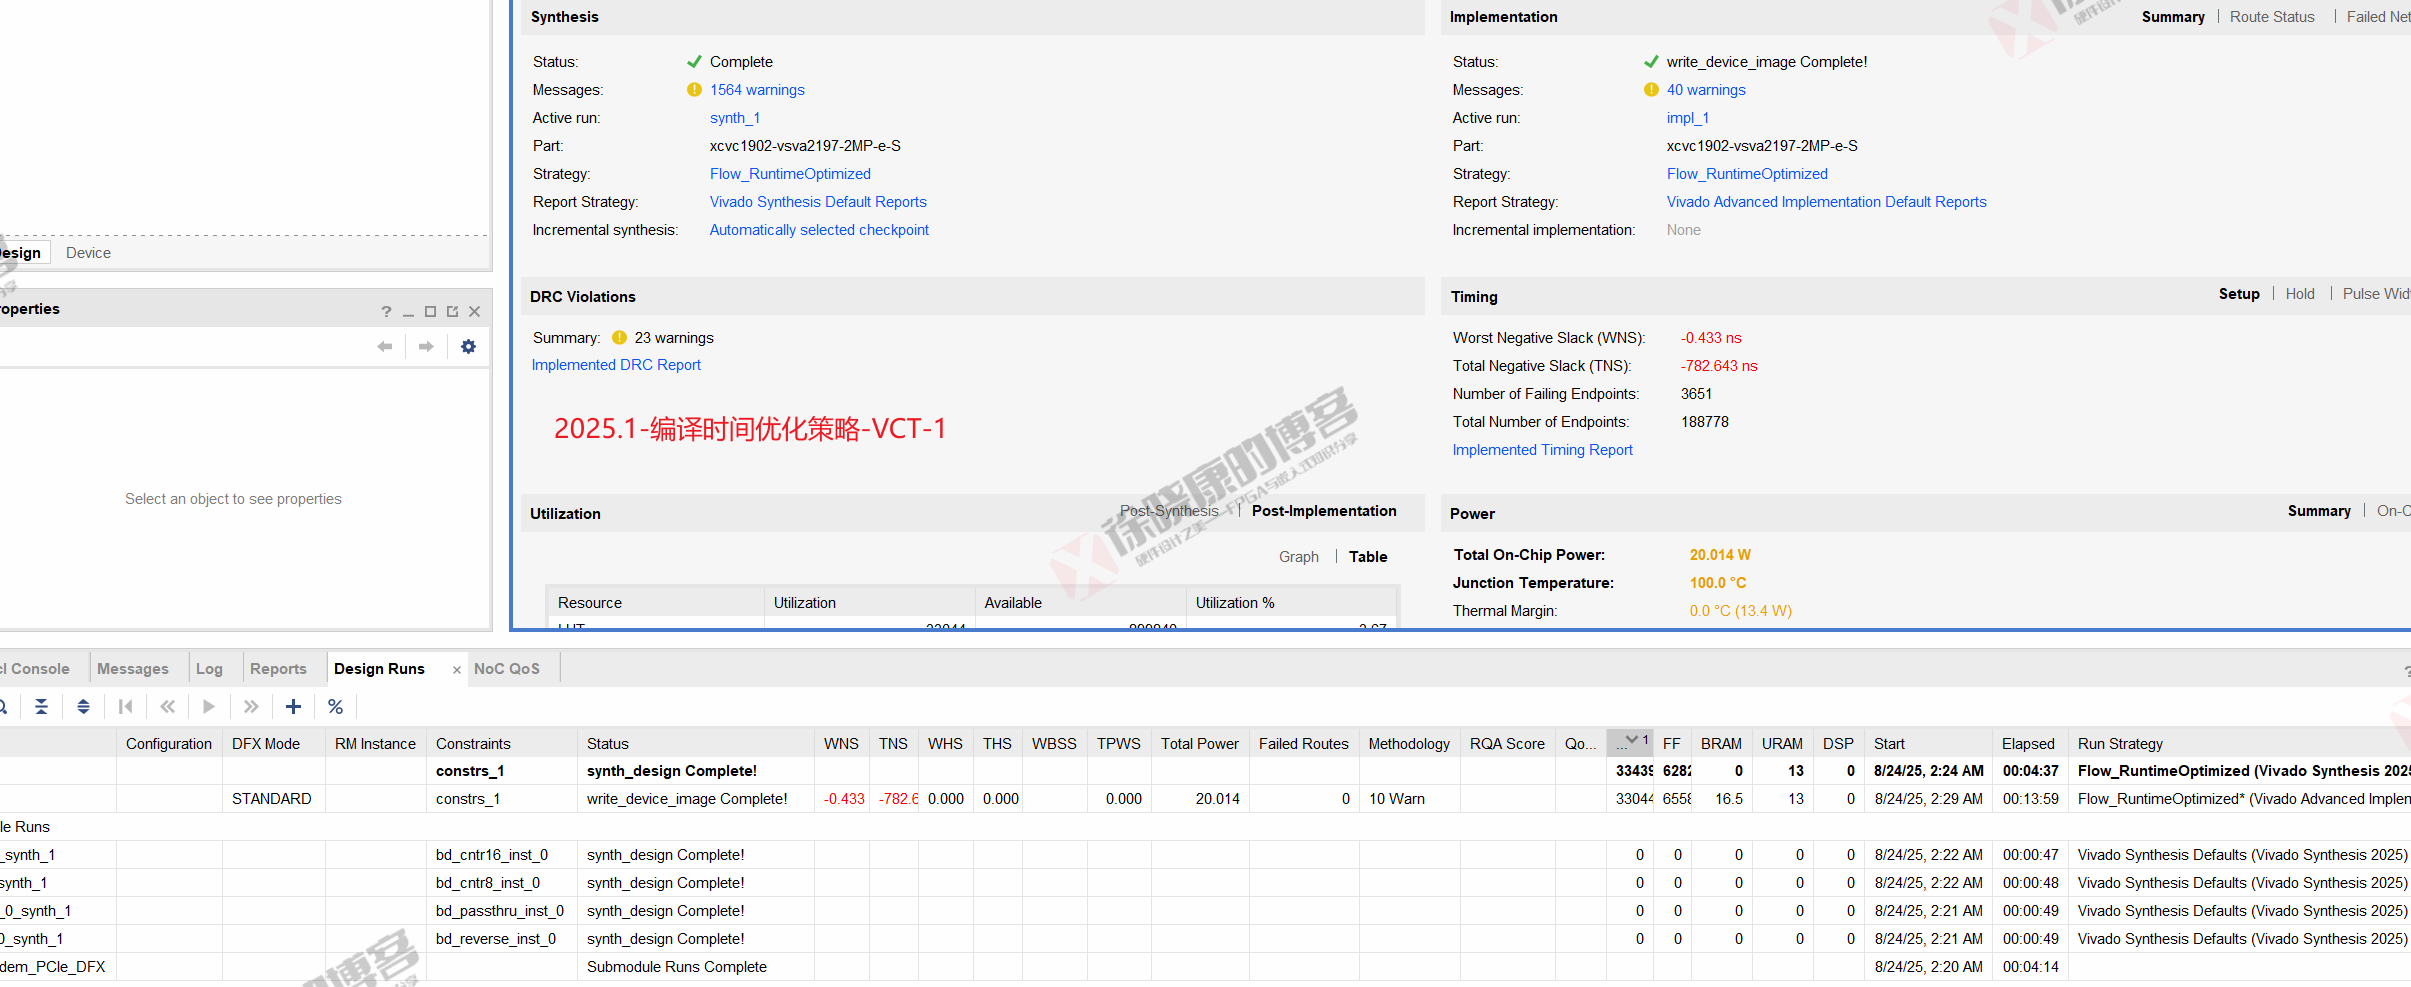The width and height of the screenshot is (2411, 987).
Task: Click Automatically selected checkpoint link
Action: pos(819,230)
